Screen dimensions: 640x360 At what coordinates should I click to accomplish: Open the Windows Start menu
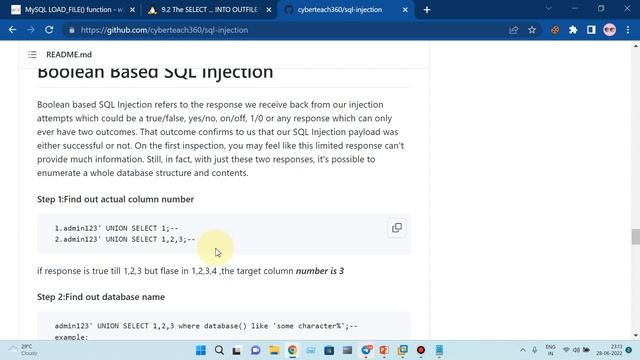click(201, 350)
